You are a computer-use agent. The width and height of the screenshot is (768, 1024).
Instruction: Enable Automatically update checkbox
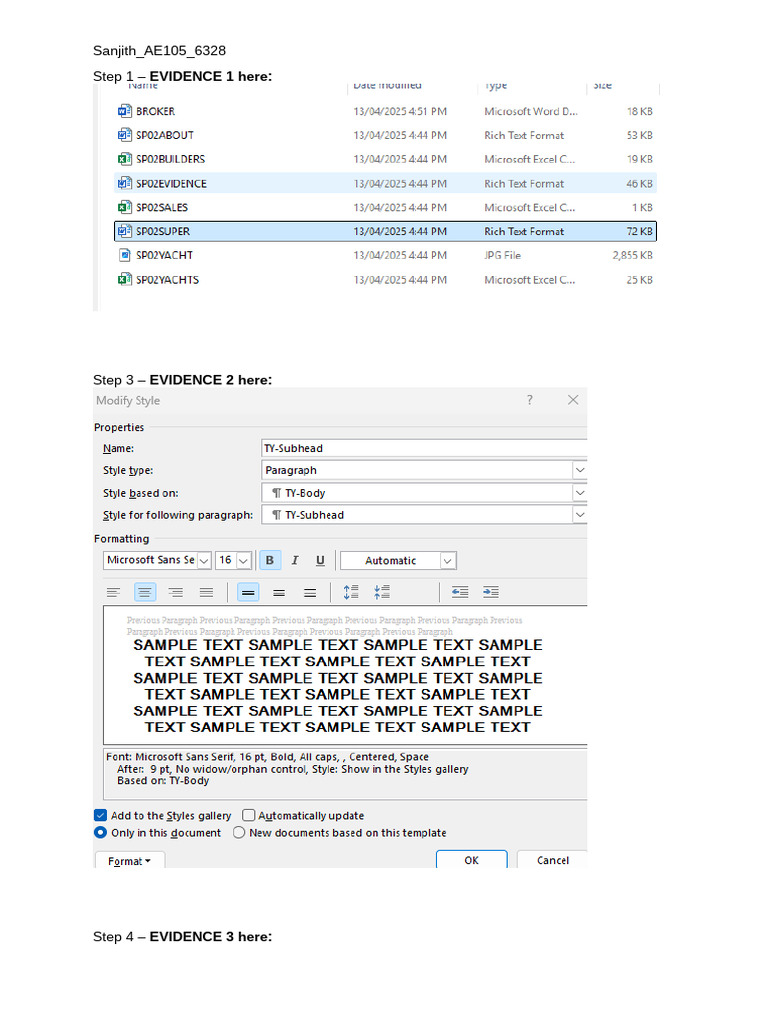249,815
